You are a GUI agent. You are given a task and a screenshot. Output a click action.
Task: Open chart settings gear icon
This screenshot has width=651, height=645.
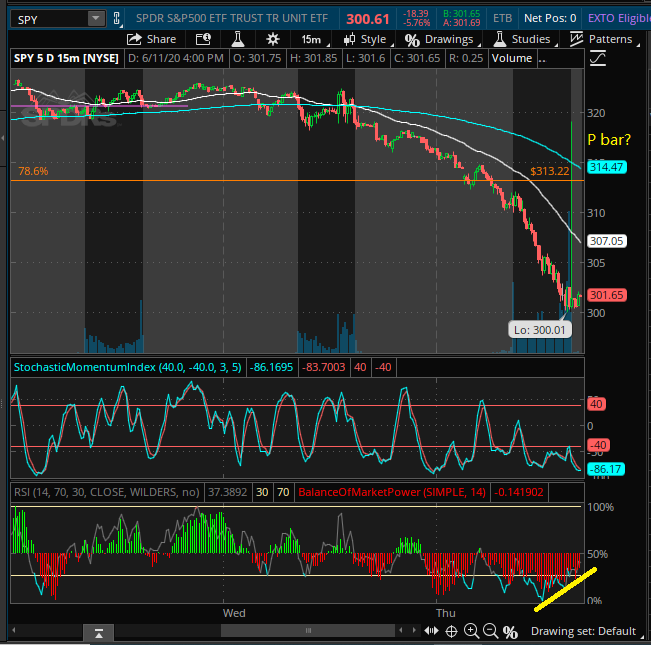tap(273, 39)
